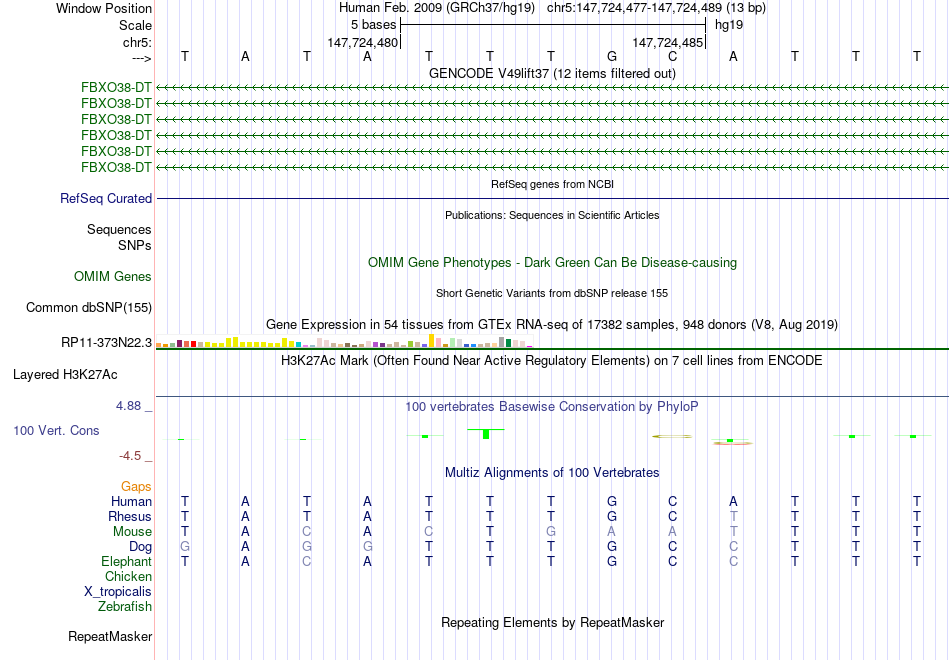Click the RP11-373N22.3 GTEx gene label
Image resolution: width=950 pixels, height=660 pixels.
point(107,343)
